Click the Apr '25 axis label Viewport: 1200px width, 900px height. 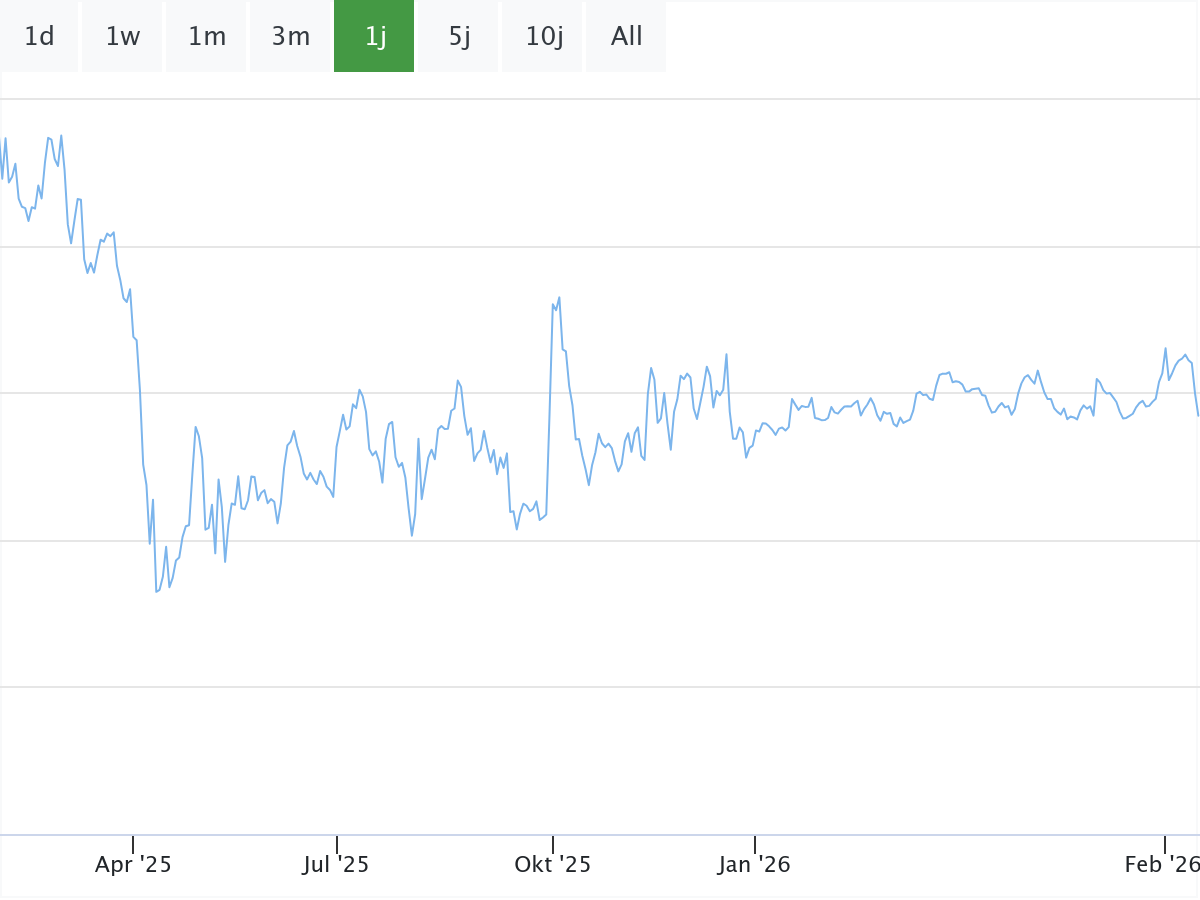coord(133,864)
